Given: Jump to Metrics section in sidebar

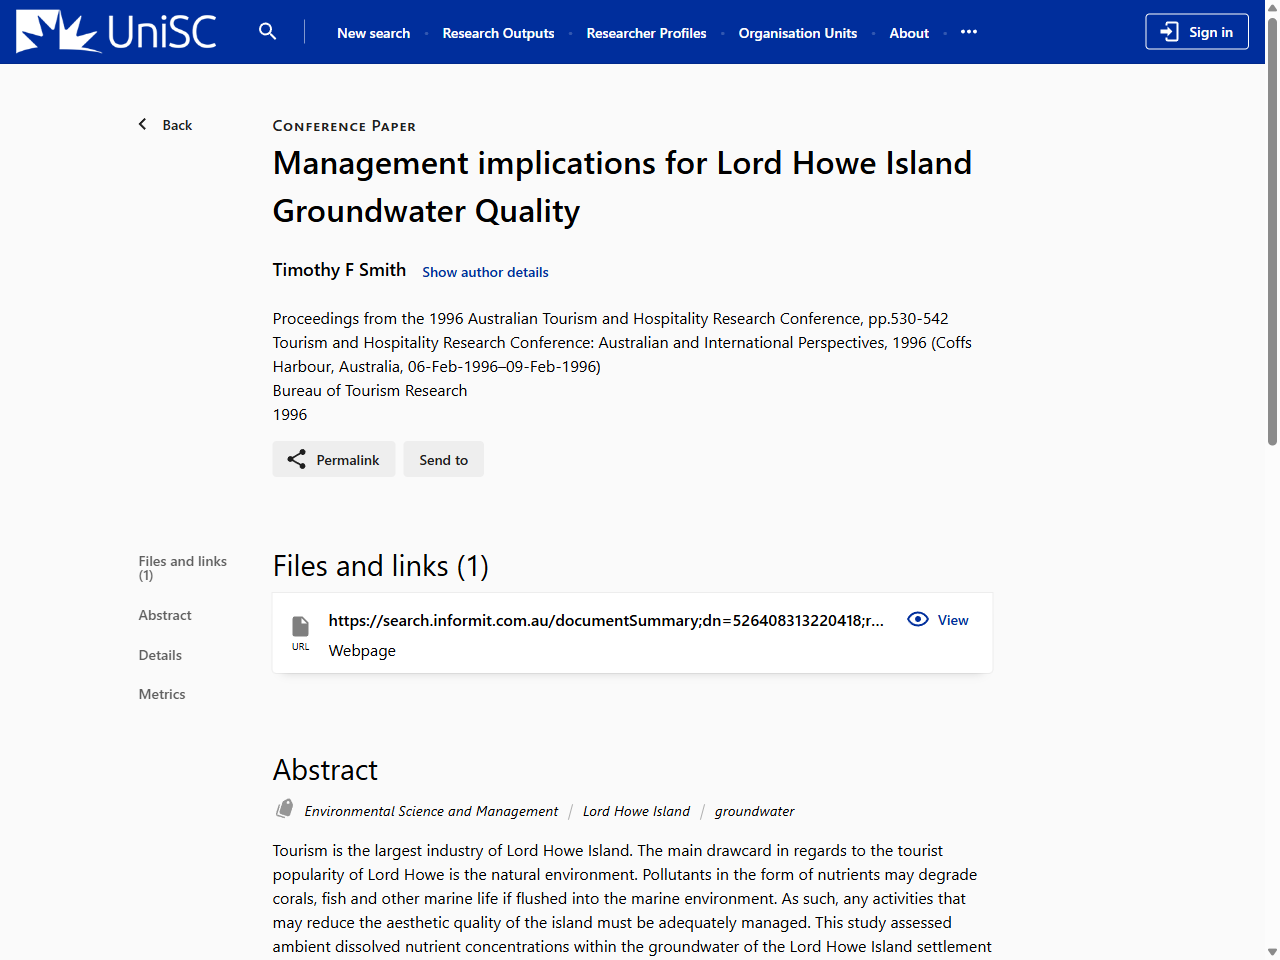Looking at the screenshot, I should (162, 694).
